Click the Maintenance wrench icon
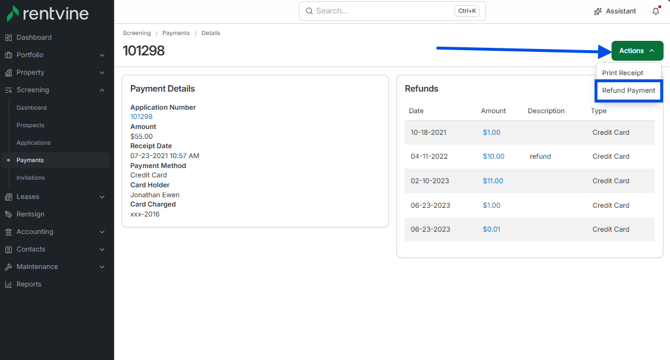Viewport: 670px width, 360px height. (x=8, y=267)
